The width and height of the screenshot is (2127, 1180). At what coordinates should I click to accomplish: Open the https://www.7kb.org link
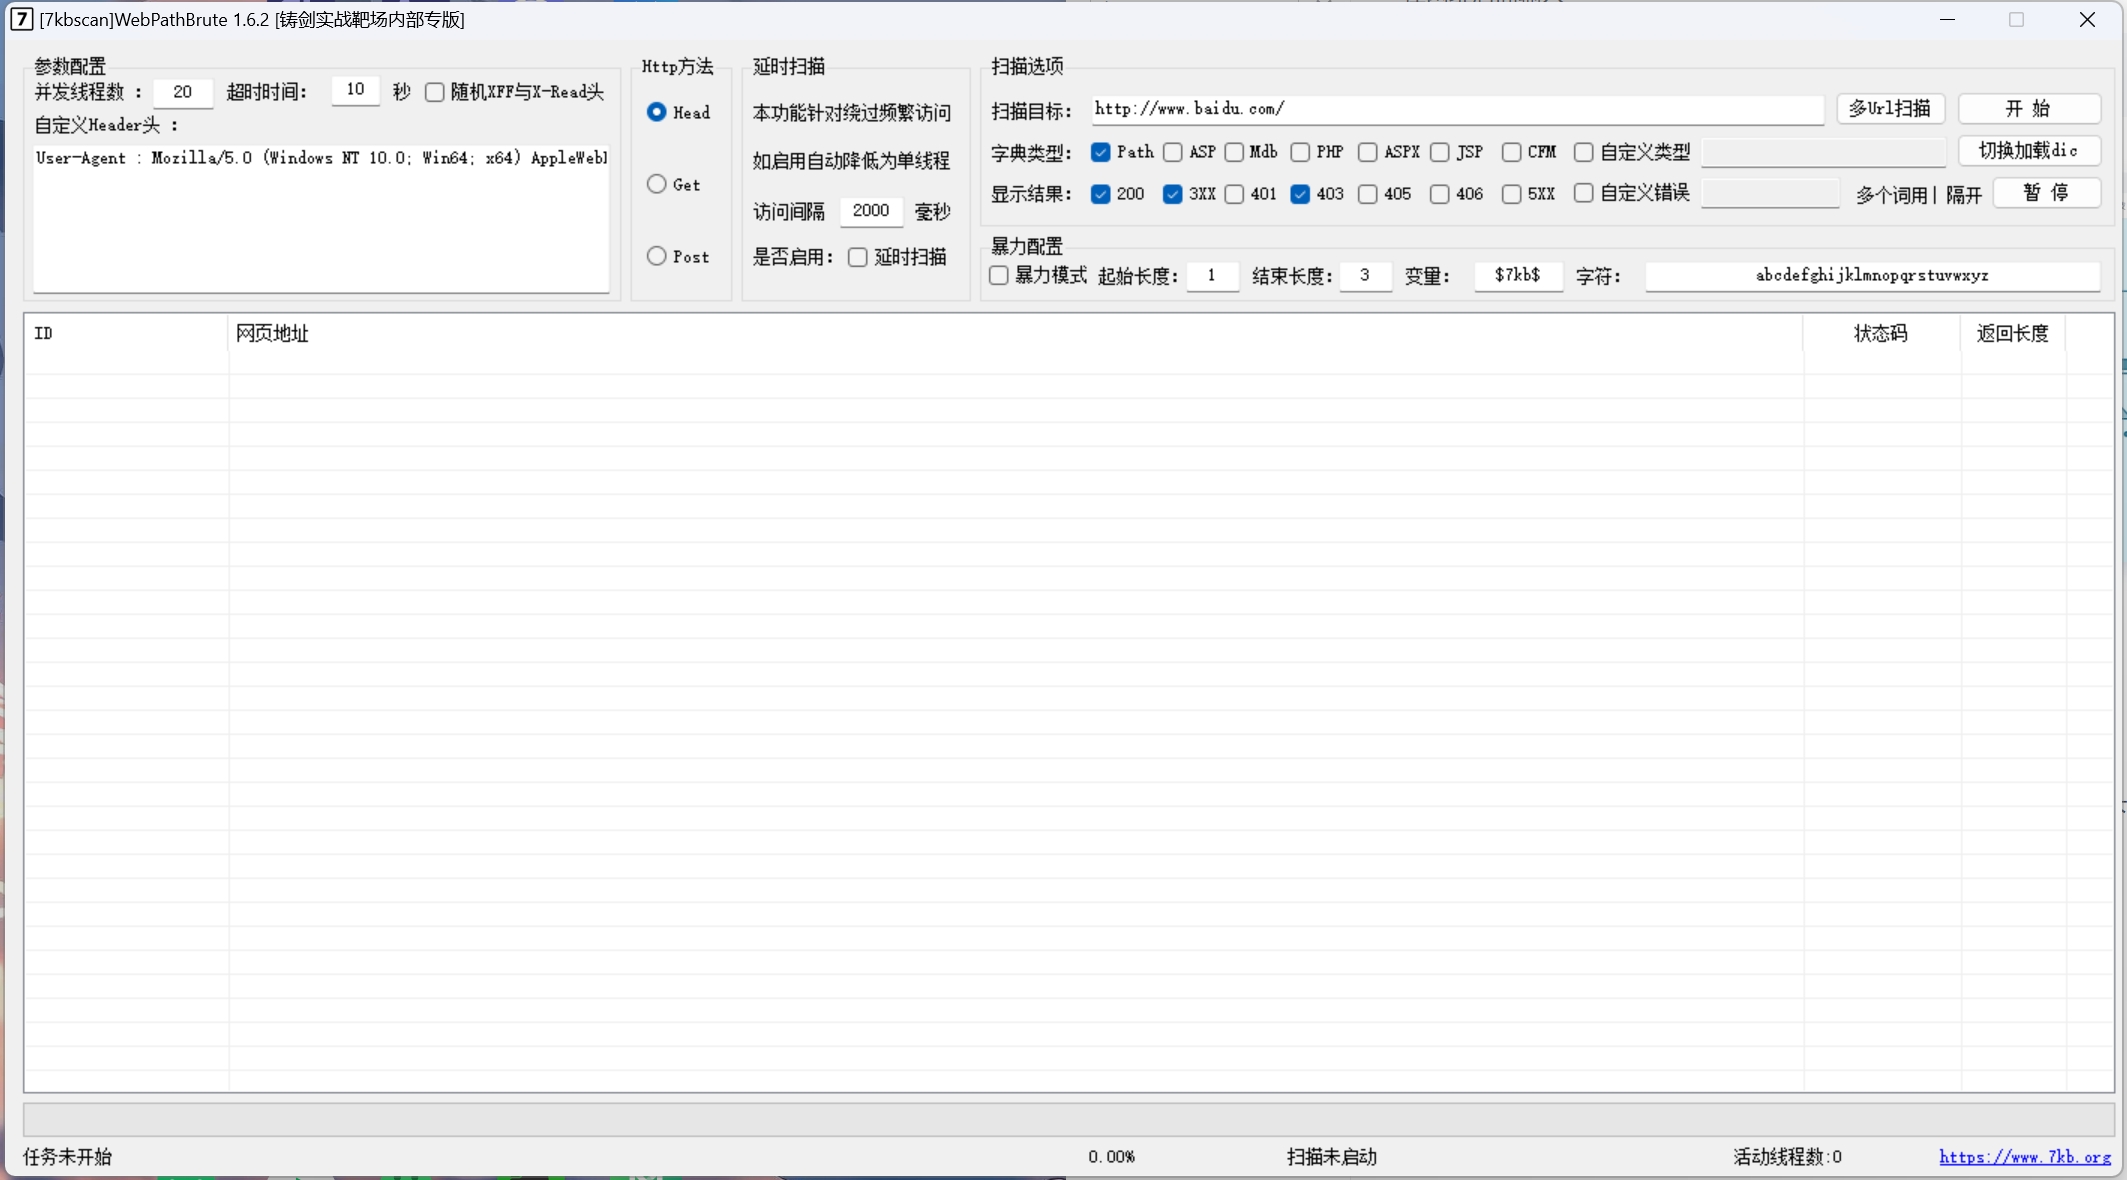[x=2024, y=1156]
